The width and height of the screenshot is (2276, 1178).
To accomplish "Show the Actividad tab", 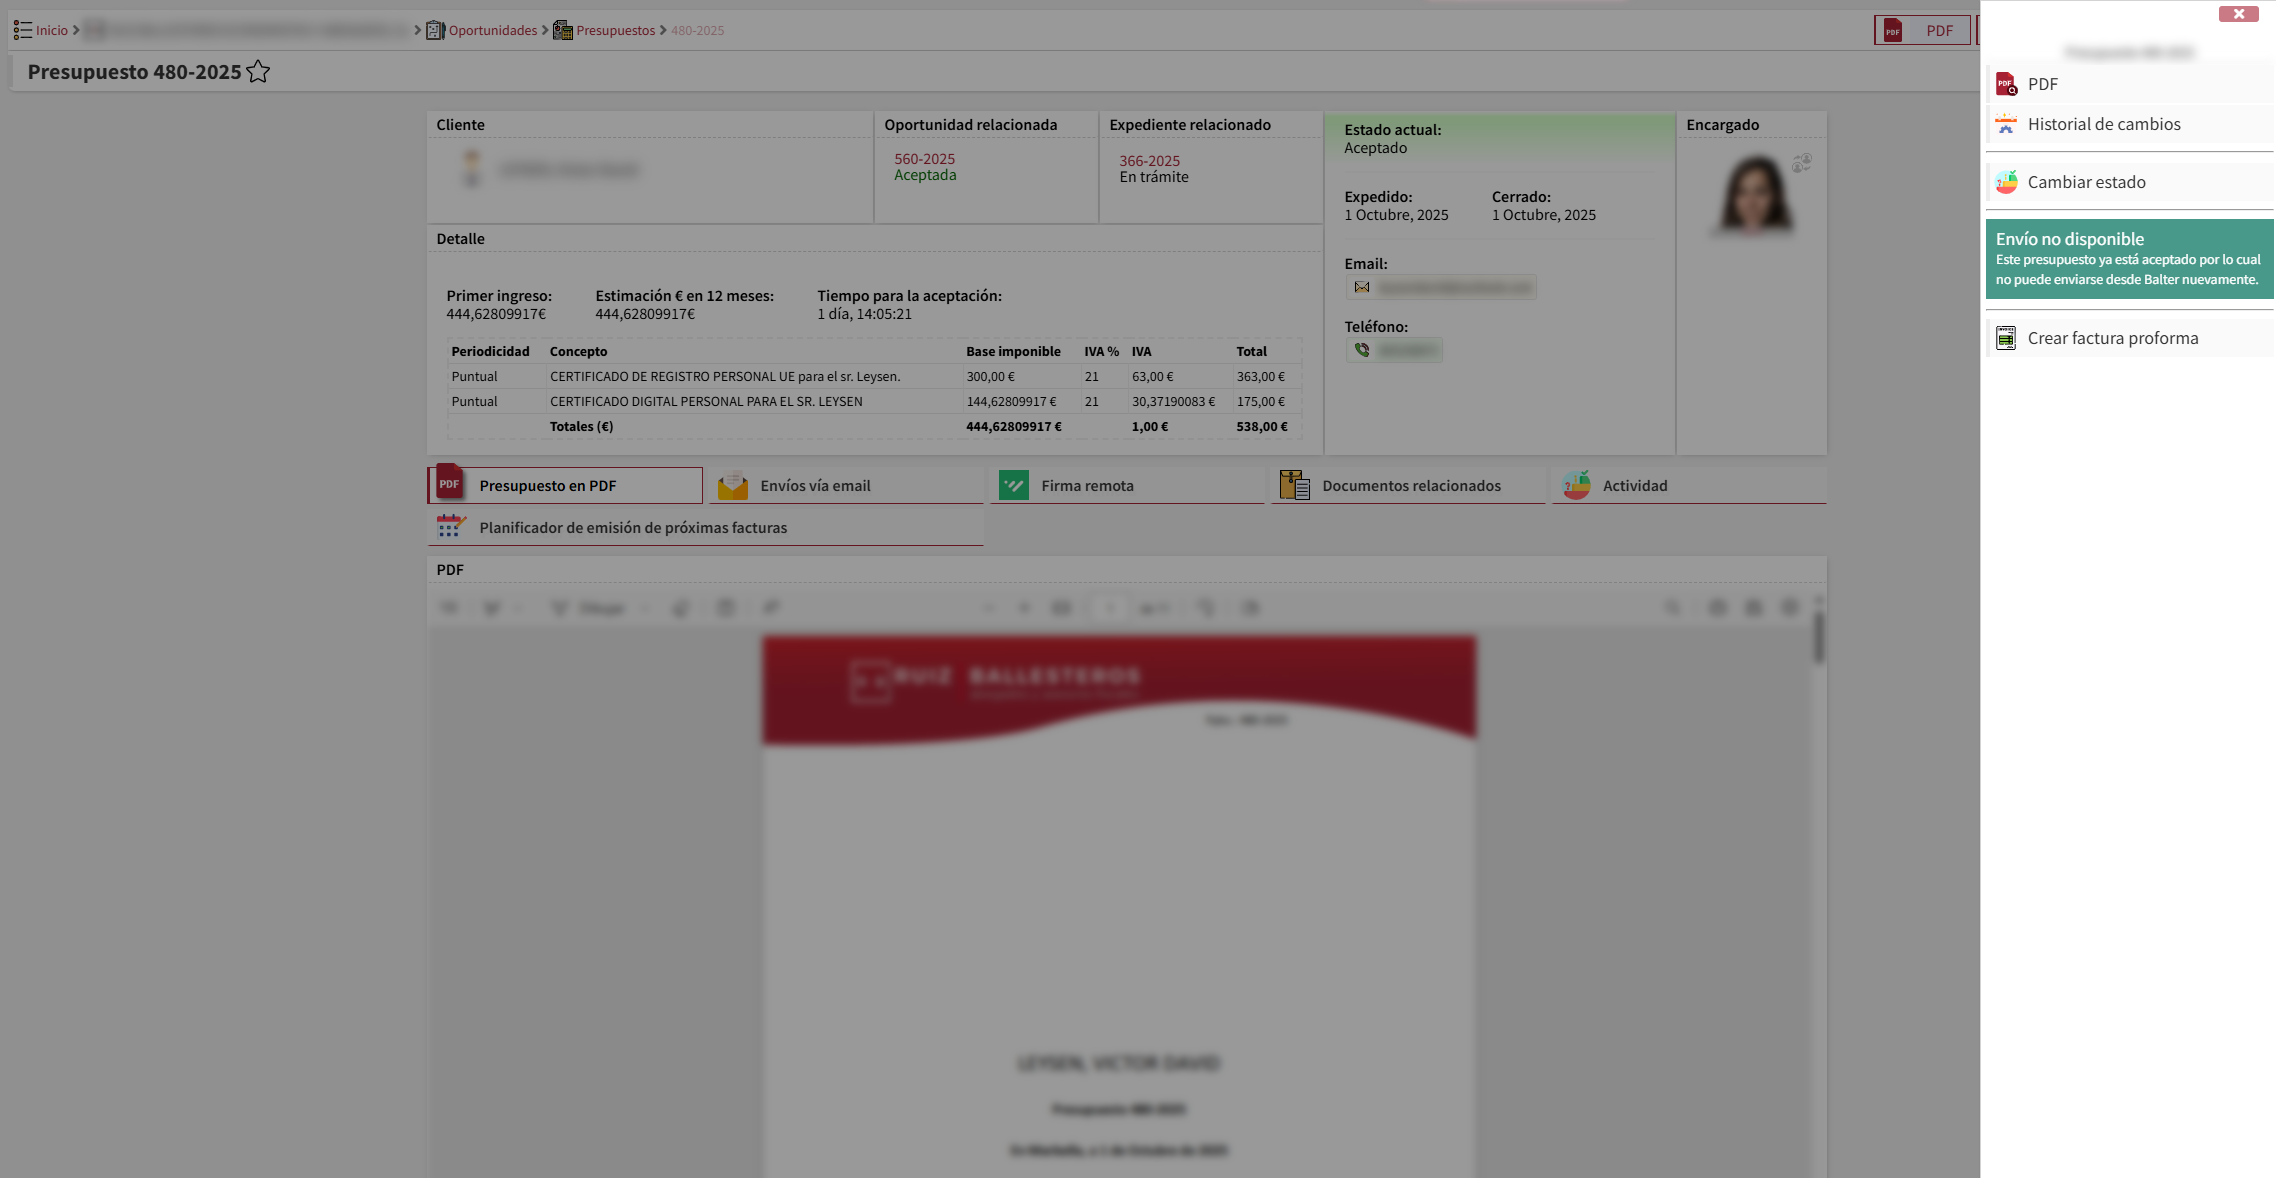I will (1634, 486).
